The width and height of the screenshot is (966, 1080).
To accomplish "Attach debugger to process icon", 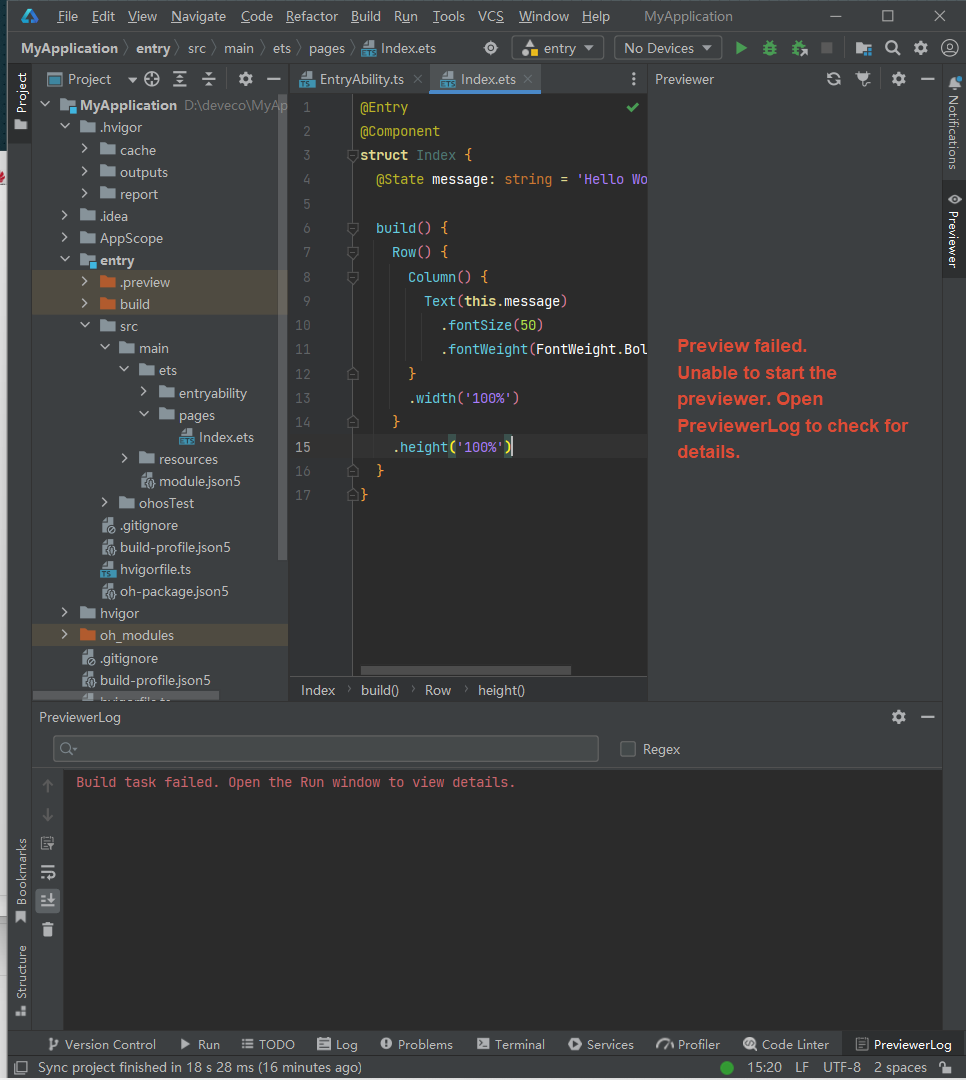I will coord(799,48).
